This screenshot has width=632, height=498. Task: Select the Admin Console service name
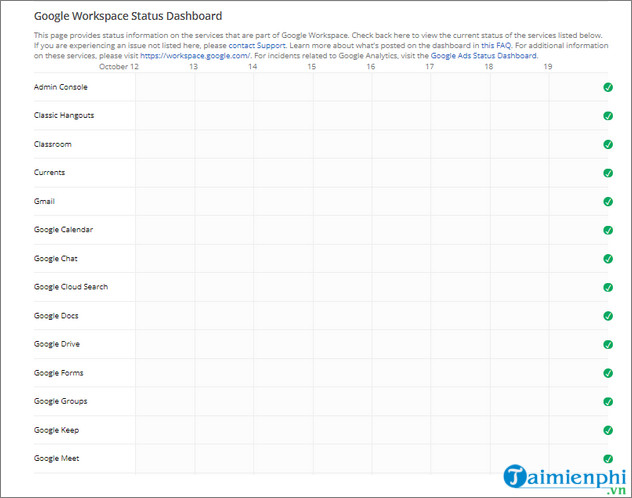60,87
